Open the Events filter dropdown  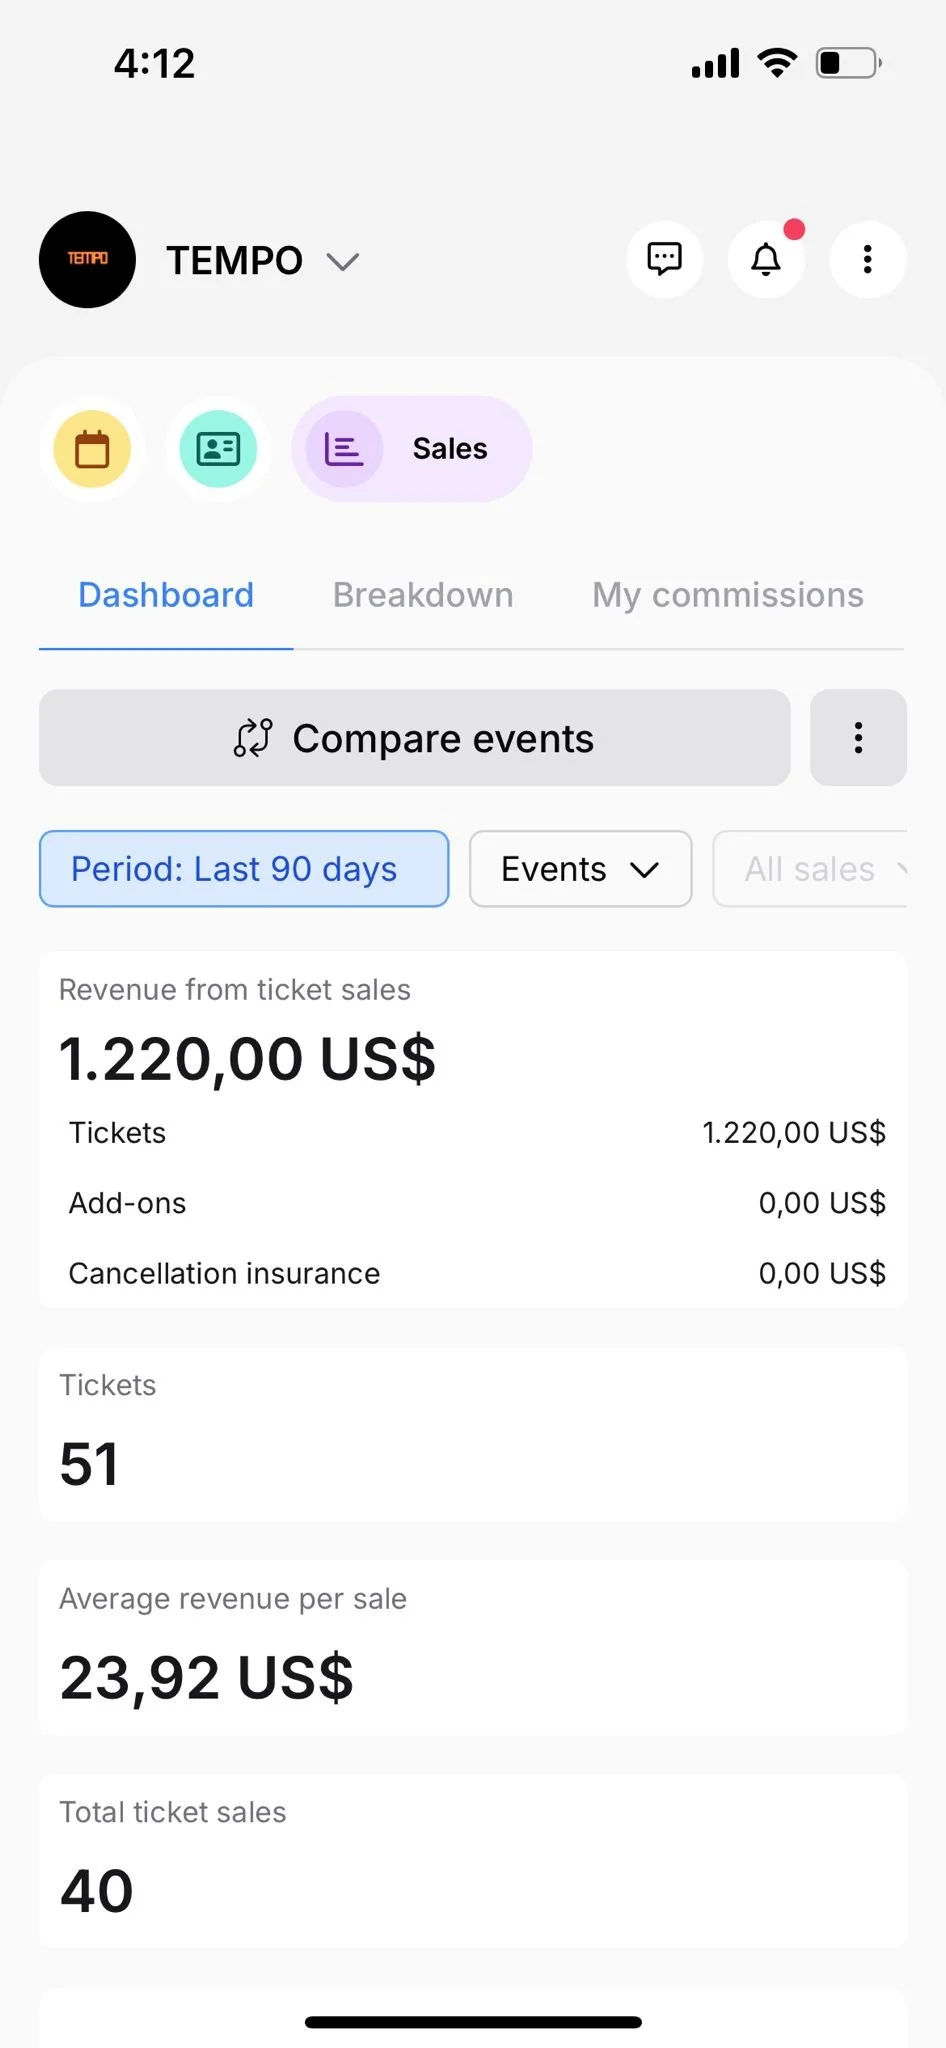click(x=580, y=869)
